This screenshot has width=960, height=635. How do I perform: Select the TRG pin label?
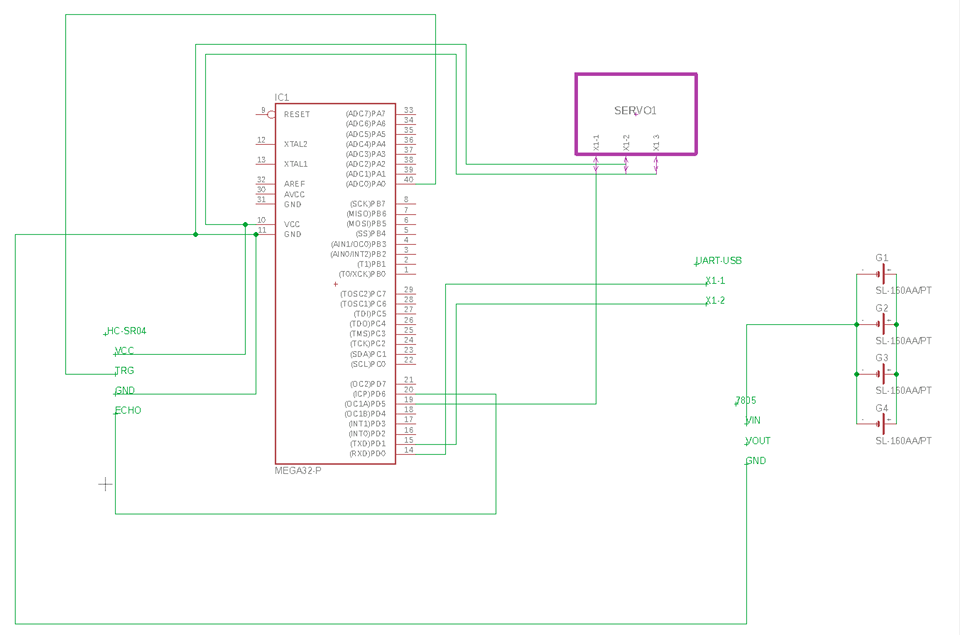(124, 370)
